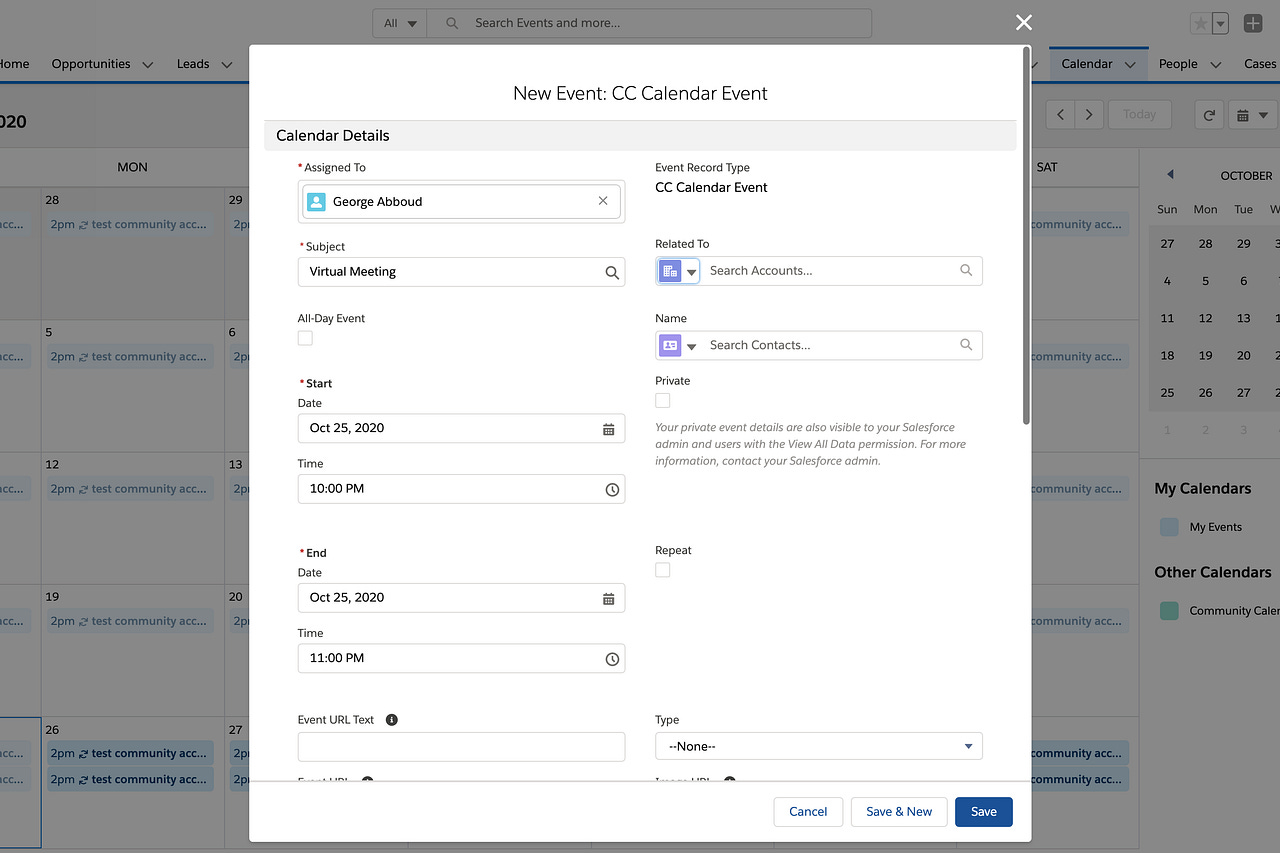Switch to the People tab
The height and width of the screenshot is (853, 1280).
click(x=1178, y=63)
